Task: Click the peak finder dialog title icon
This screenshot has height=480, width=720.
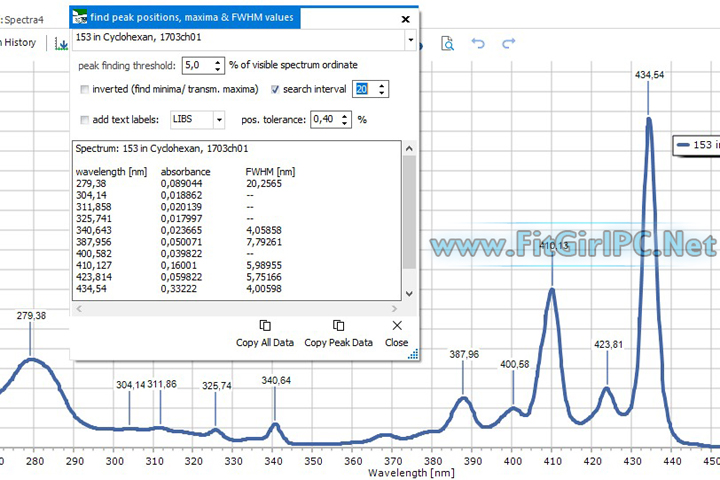Action: 80,18
